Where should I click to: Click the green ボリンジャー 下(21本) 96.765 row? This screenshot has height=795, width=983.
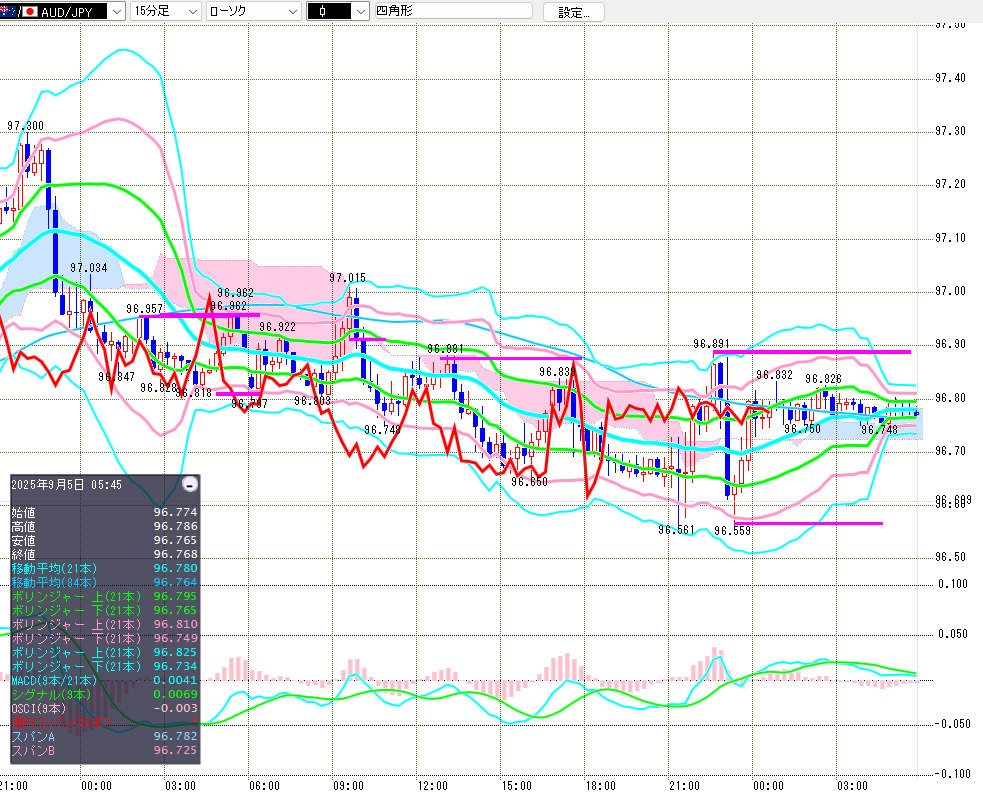point(105,610)
